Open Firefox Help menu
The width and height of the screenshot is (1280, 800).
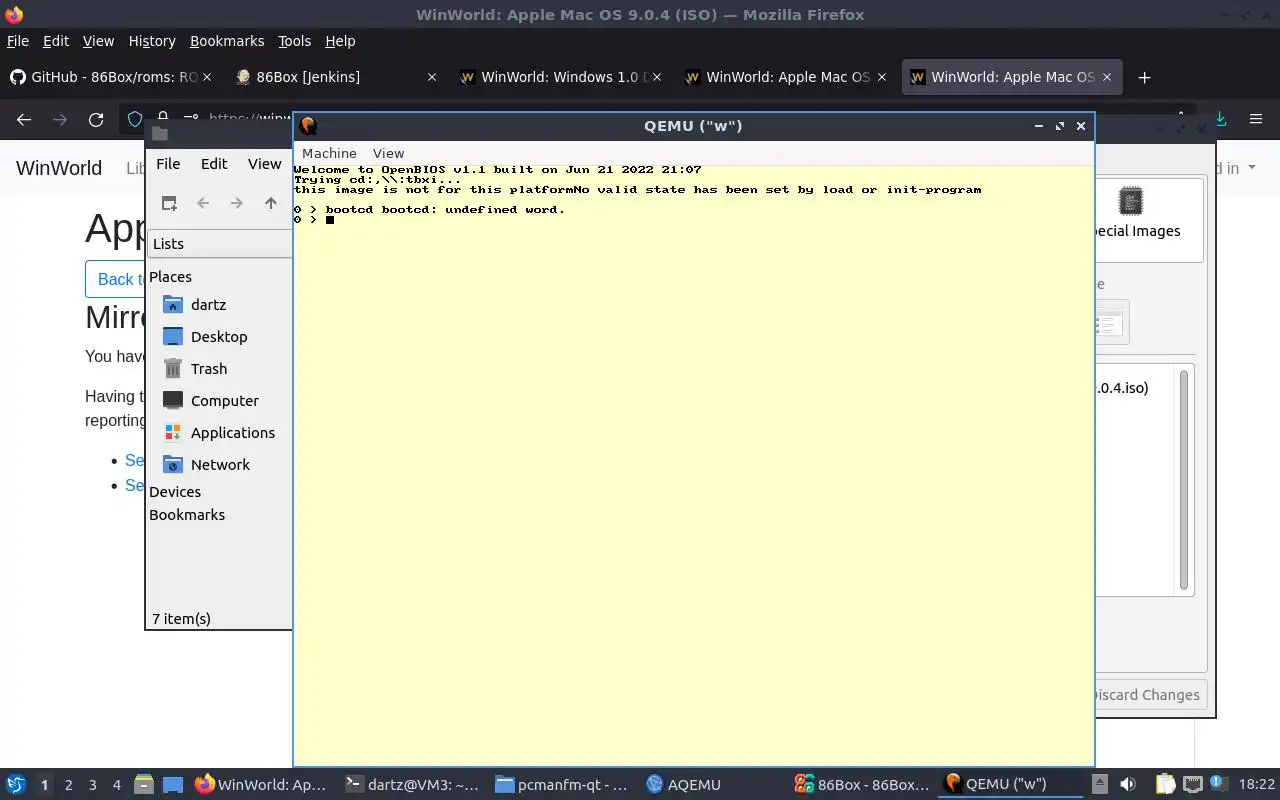point(340,41)
